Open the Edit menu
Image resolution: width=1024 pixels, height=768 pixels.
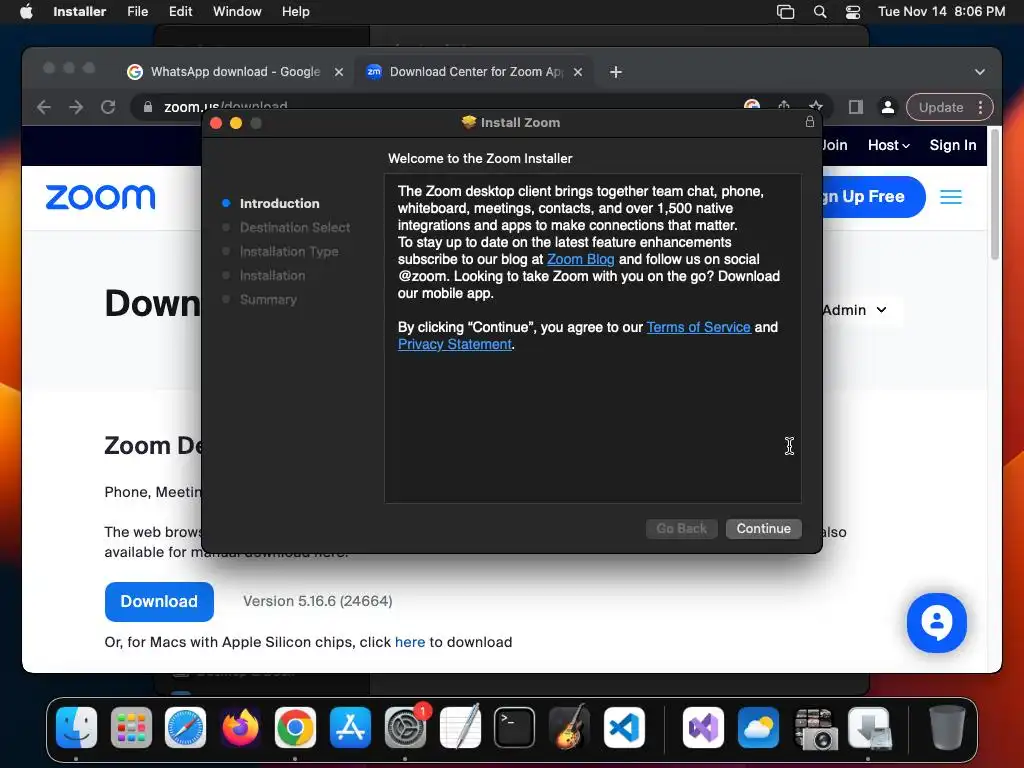pyautogui.click(x=180, y=12)
